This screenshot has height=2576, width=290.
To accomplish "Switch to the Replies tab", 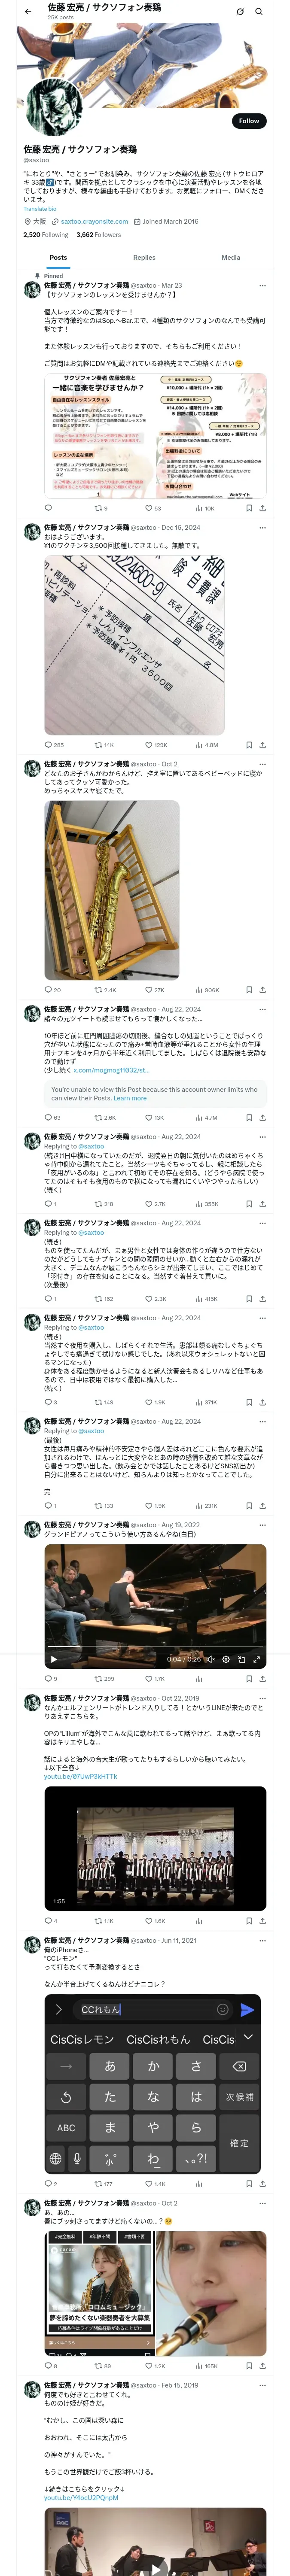I will click(x=144, y=257).
